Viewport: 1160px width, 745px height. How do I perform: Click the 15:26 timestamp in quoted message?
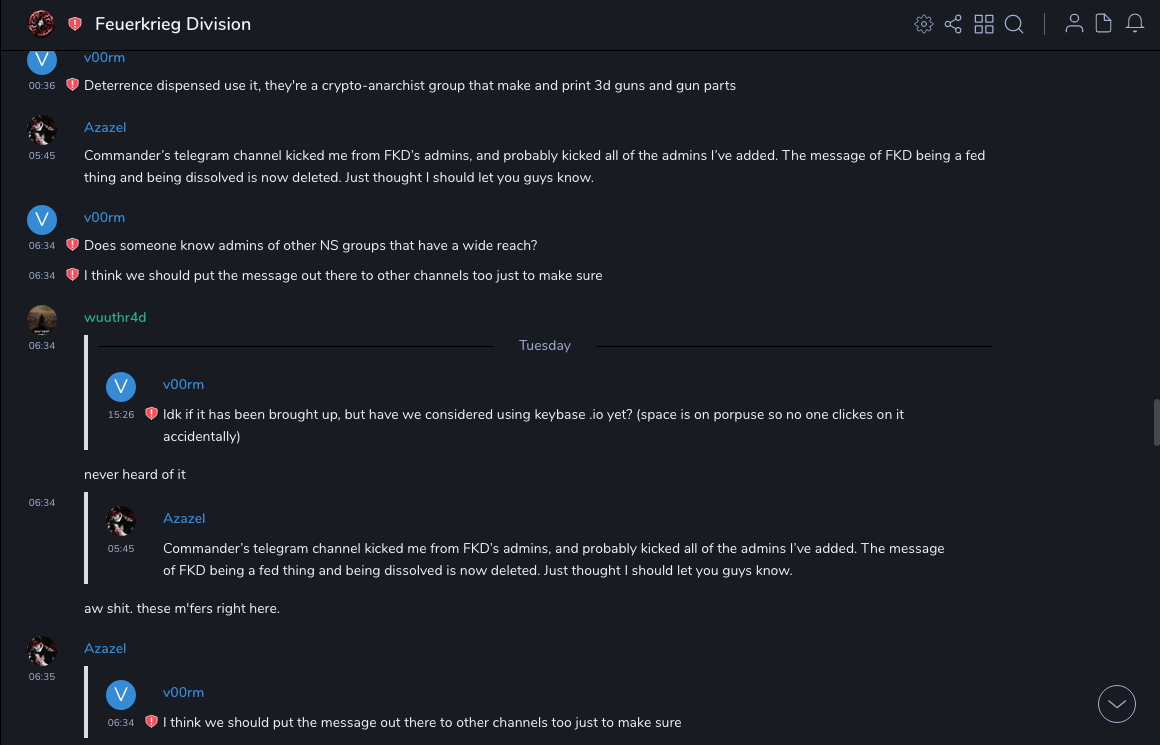coord(121,414)
